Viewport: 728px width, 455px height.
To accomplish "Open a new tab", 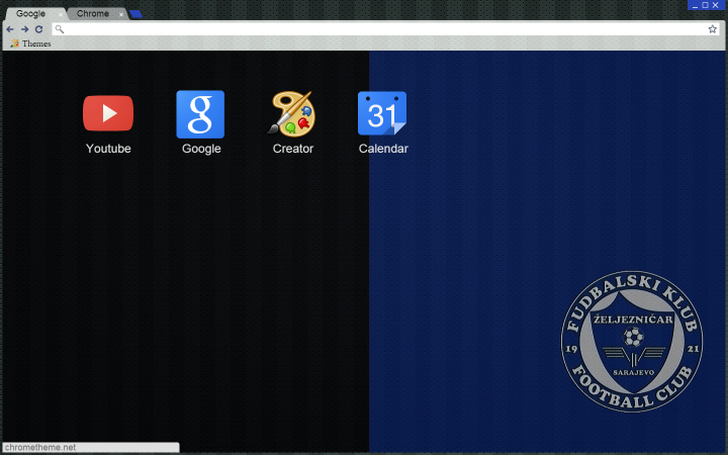I will tap(136, 14).
